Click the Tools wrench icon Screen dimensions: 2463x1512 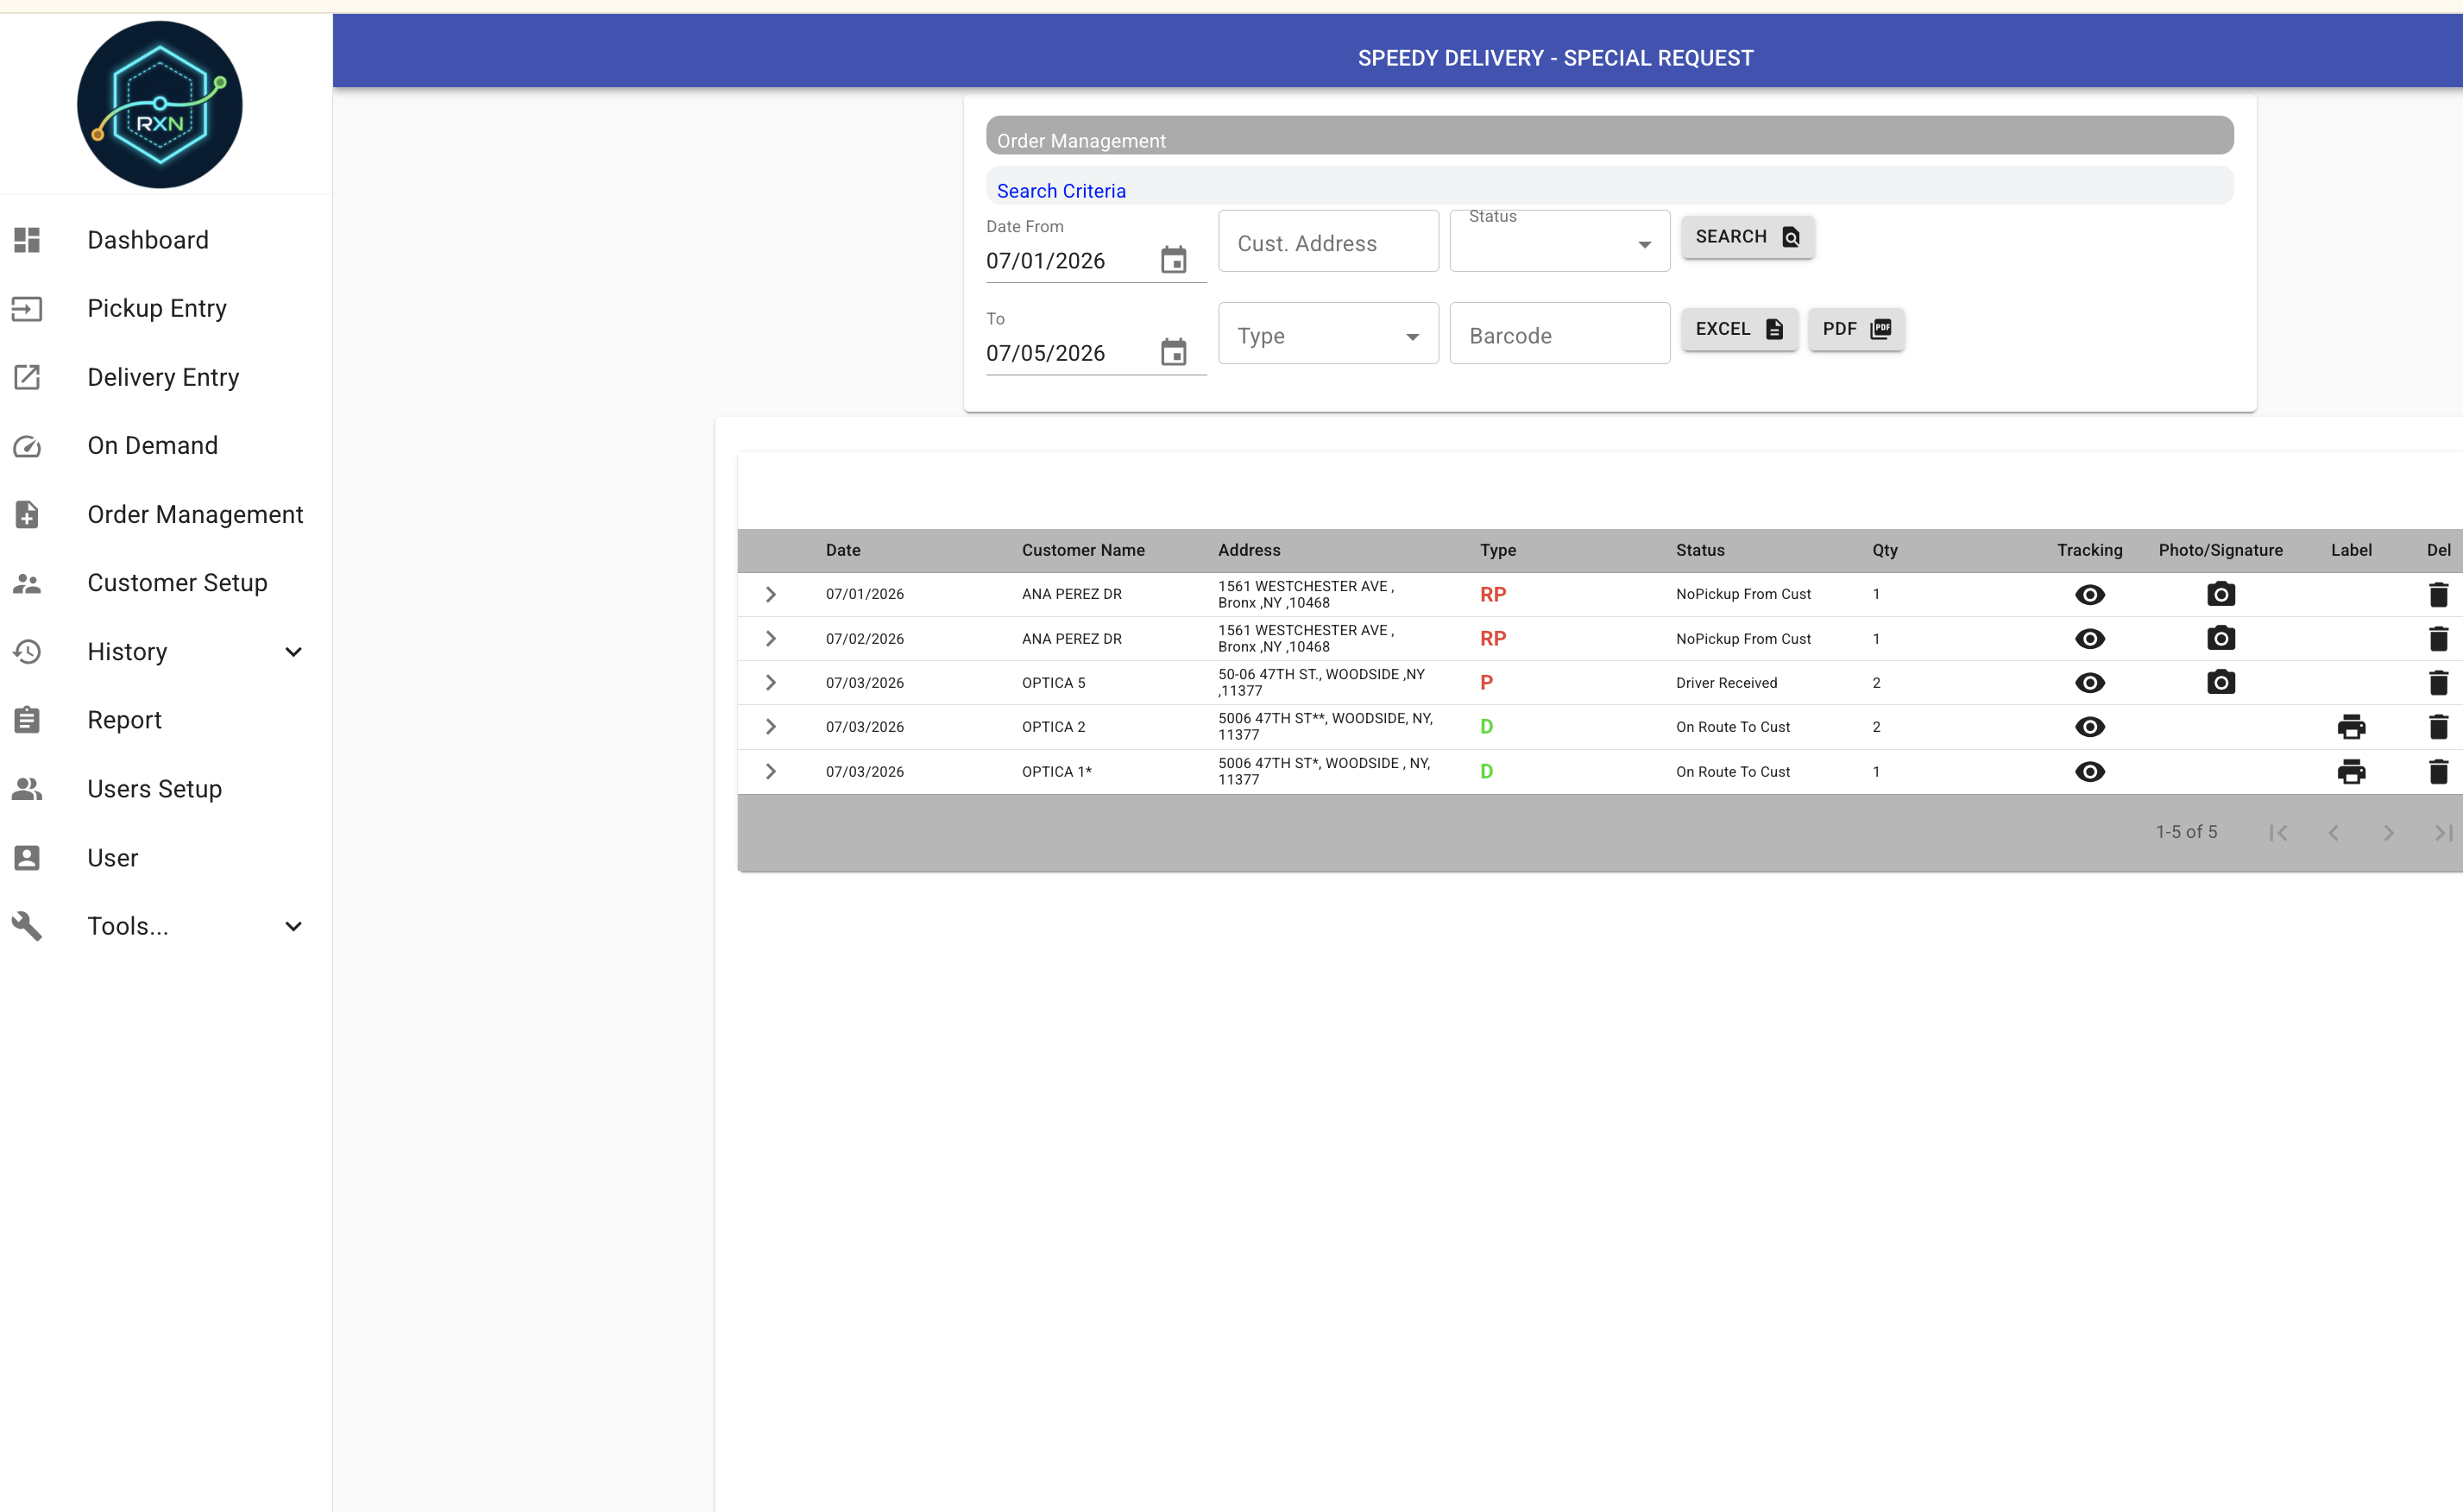[27, 926]
